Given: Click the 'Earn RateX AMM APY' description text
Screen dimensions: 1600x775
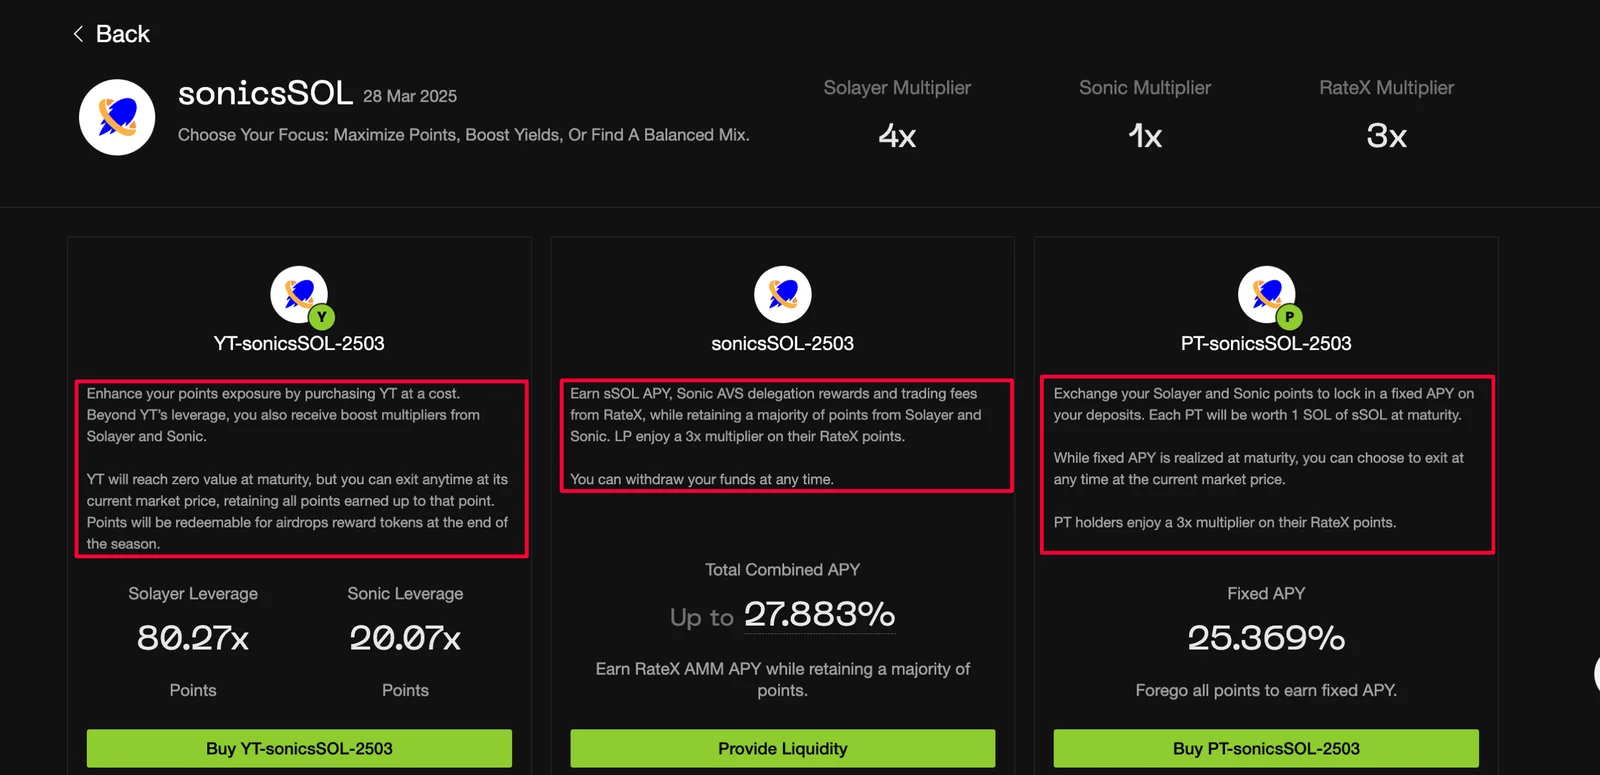Looking at the screenshot, I should pyautogui.click(x=783, y=680).
